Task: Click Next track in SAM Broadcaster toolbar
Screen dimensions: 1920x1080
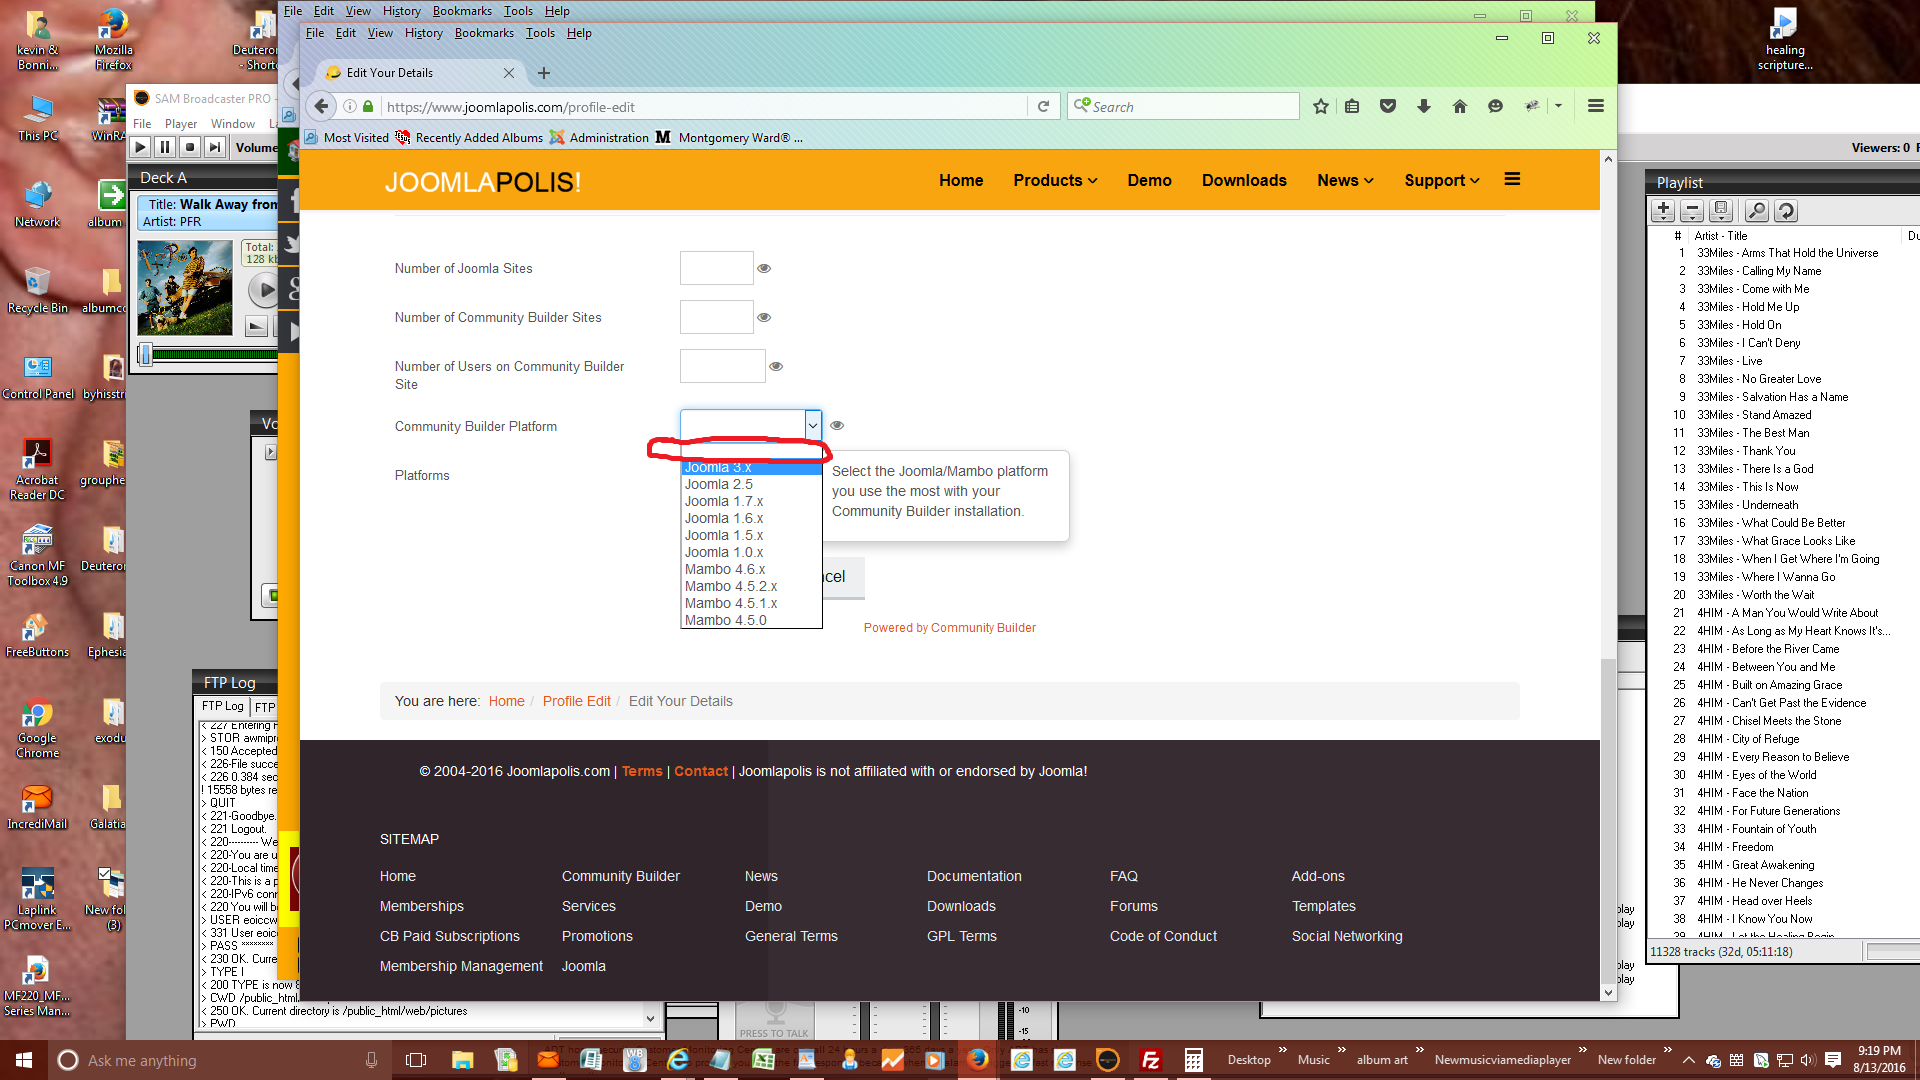Action: coord(214,147)
